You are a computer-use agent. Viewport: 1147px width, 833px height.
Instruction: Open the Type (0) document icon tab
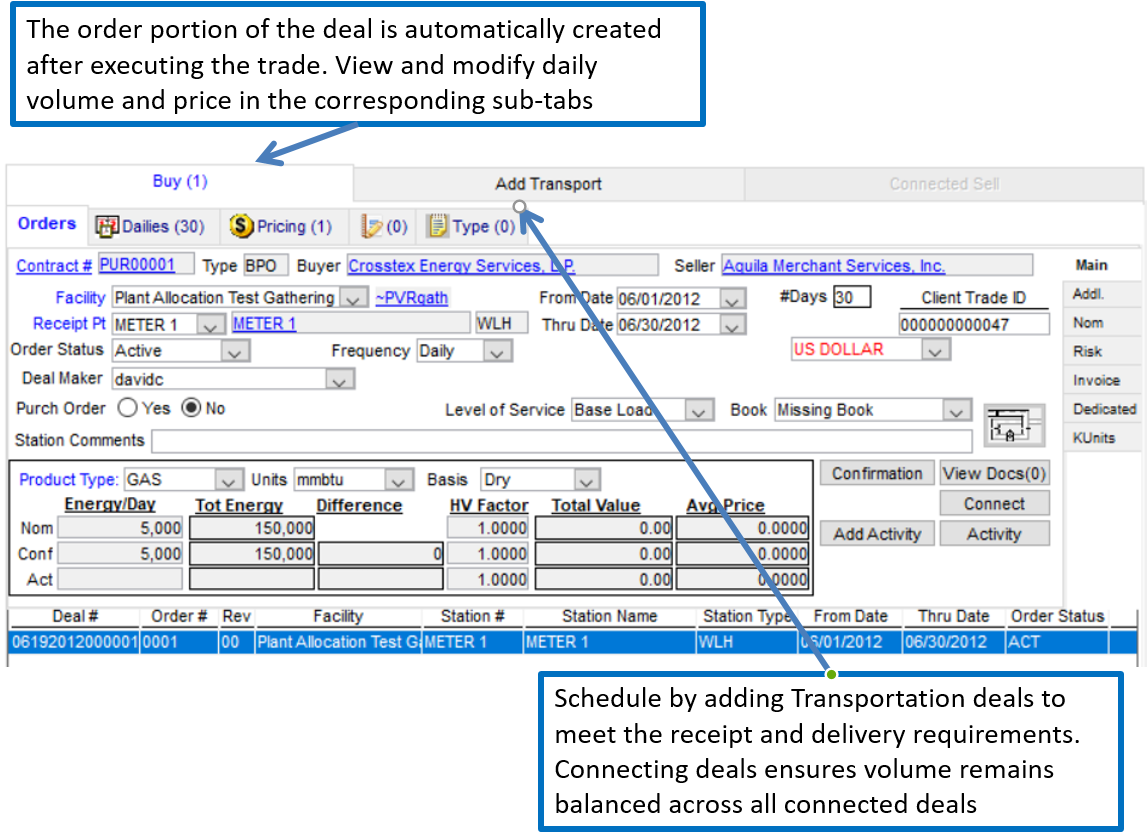coord(471,227)
